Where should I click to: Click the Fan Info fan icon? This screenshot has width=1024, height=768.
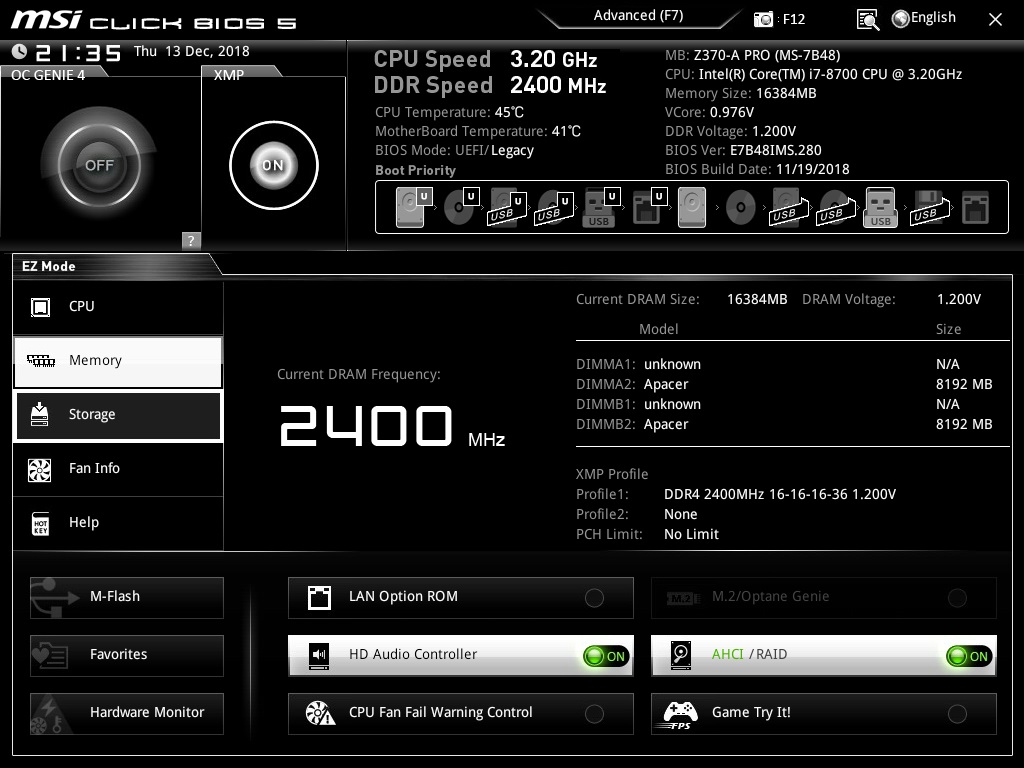40,469
